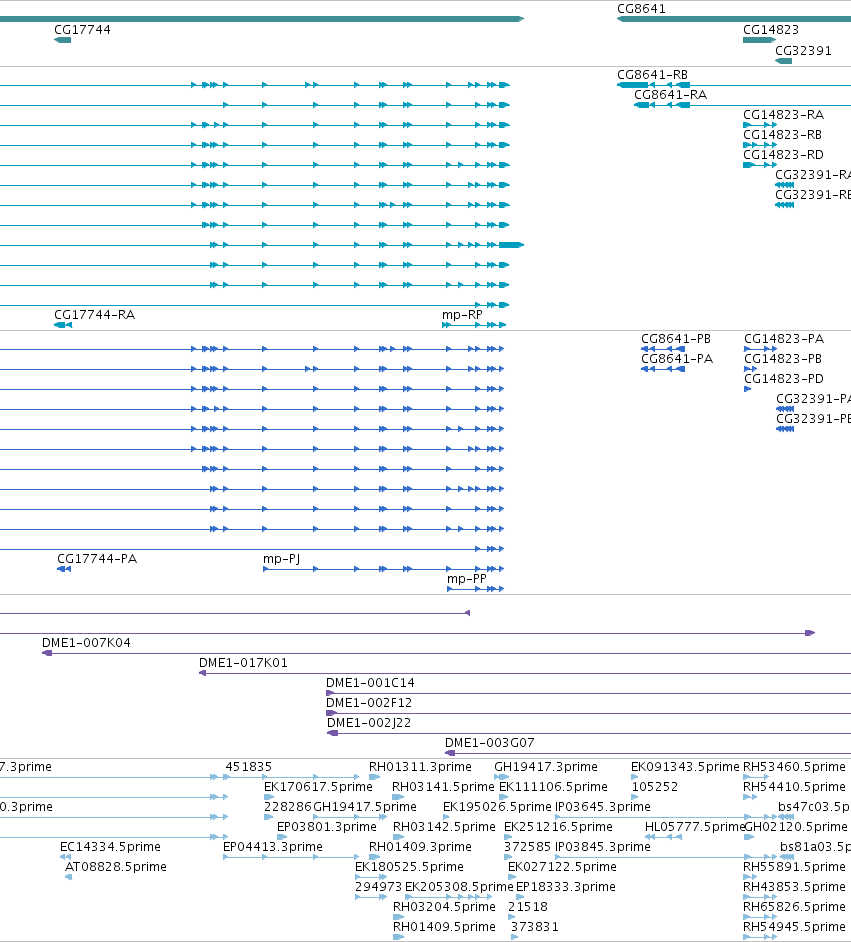Click EST IP03845.3prime

(602, 847)
